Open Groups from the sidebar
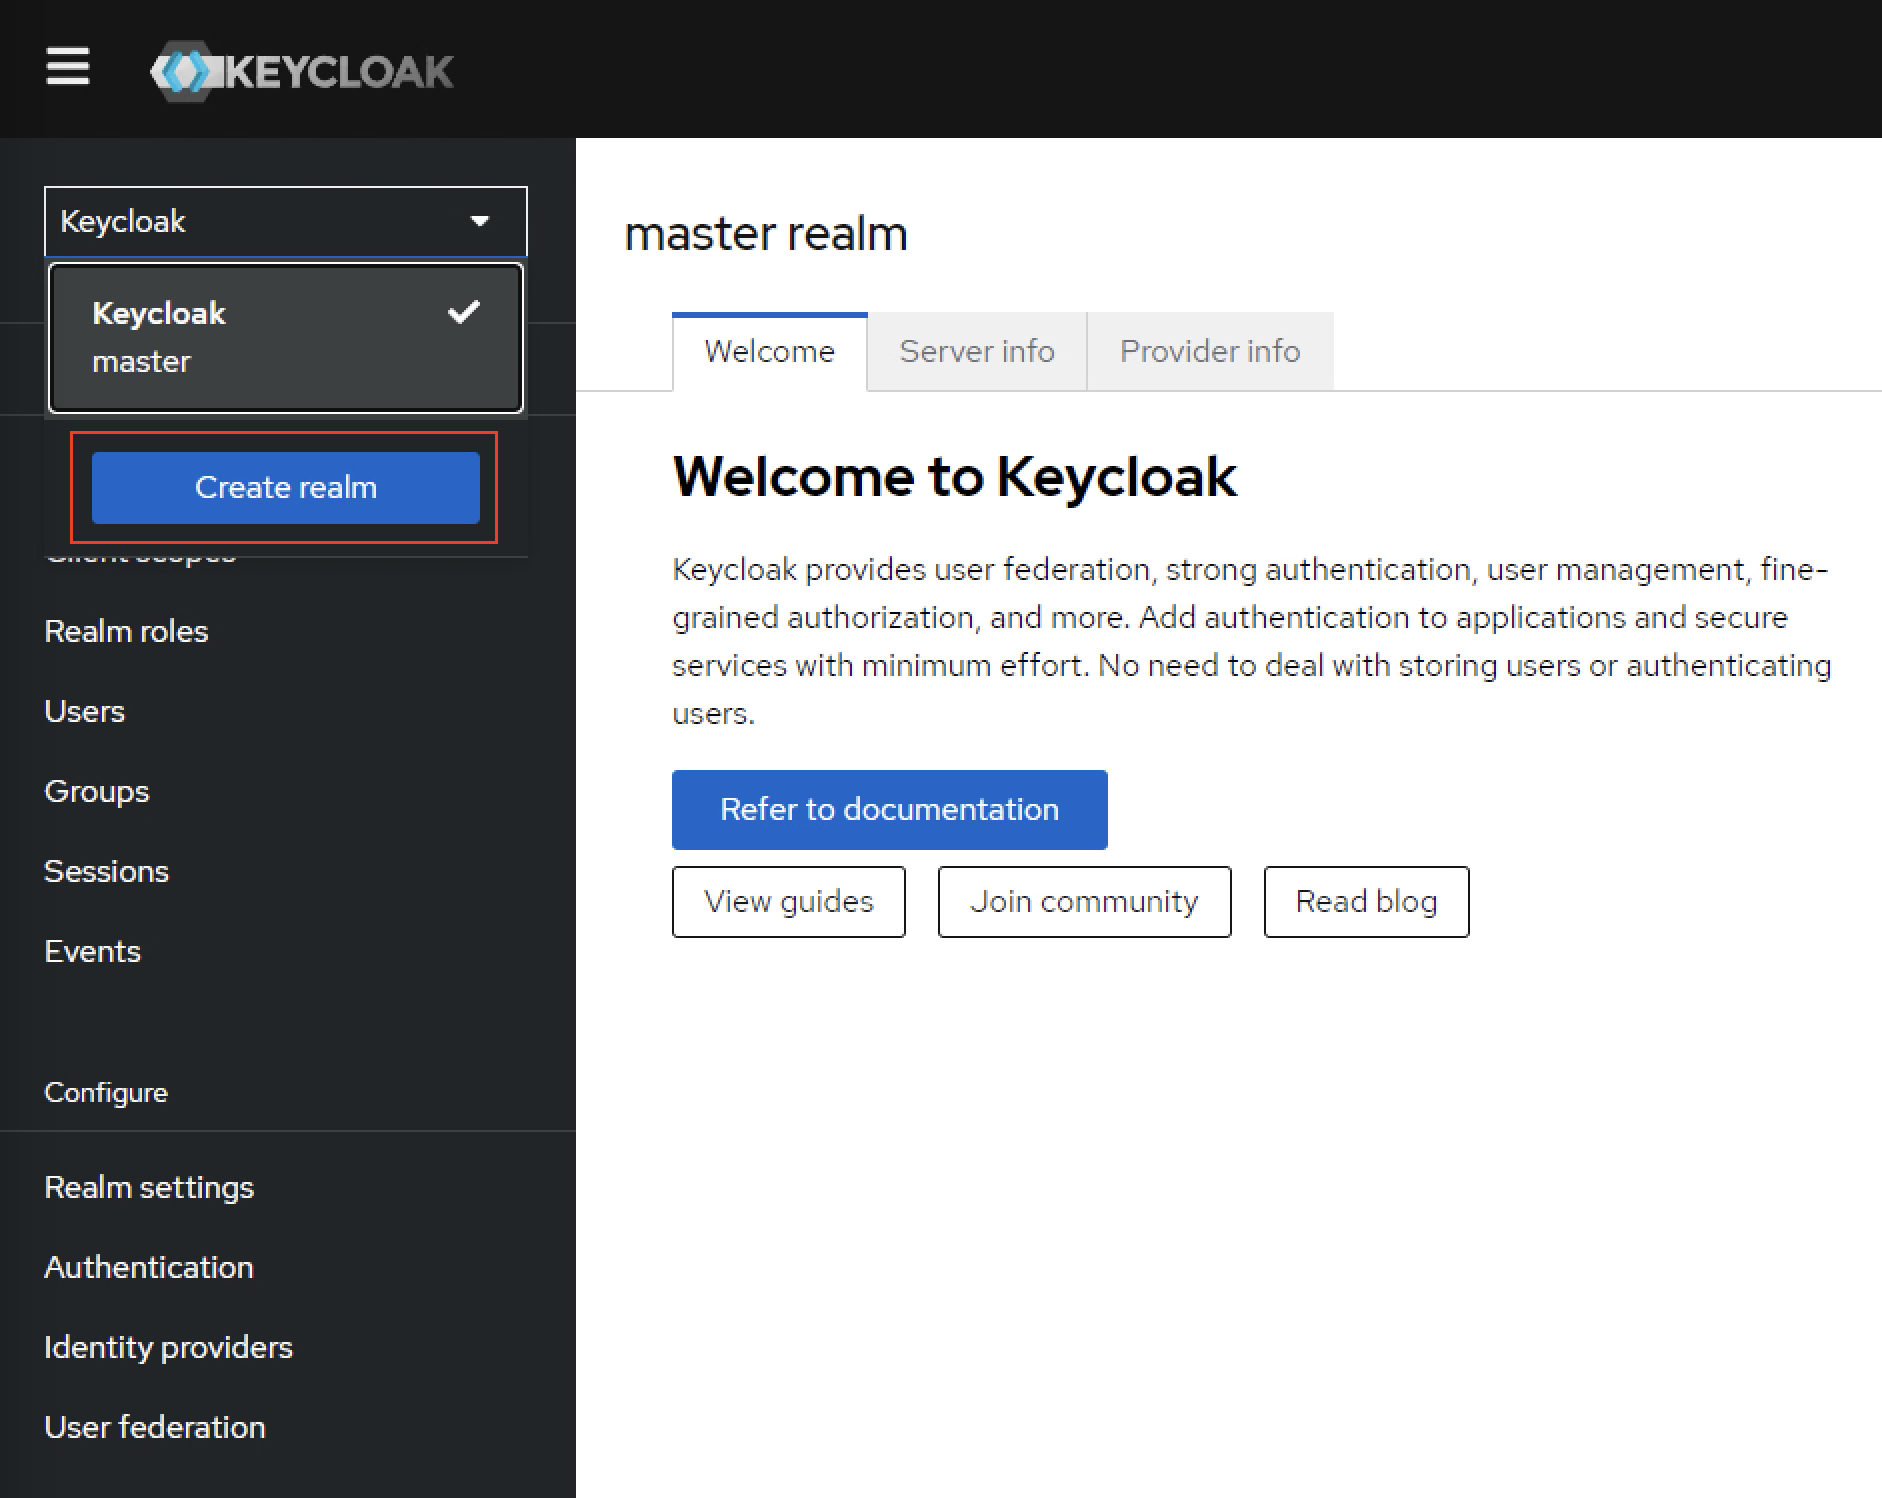 point(96,791)
